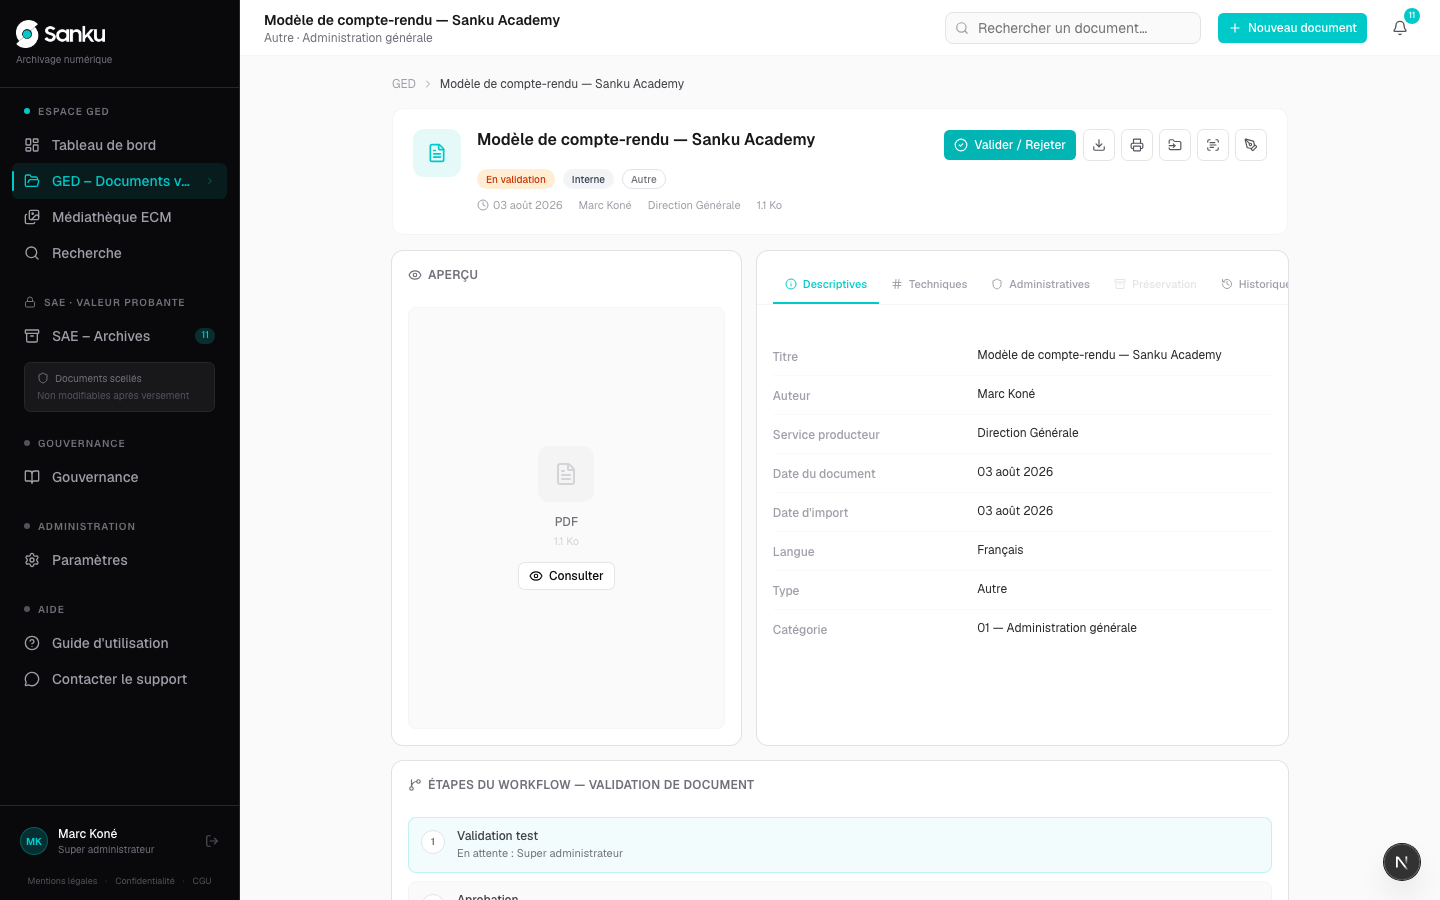The height and width of the screenshot is (900, 1440).
Task: Click Validation test workflow step
Action: tap(840, 845)
